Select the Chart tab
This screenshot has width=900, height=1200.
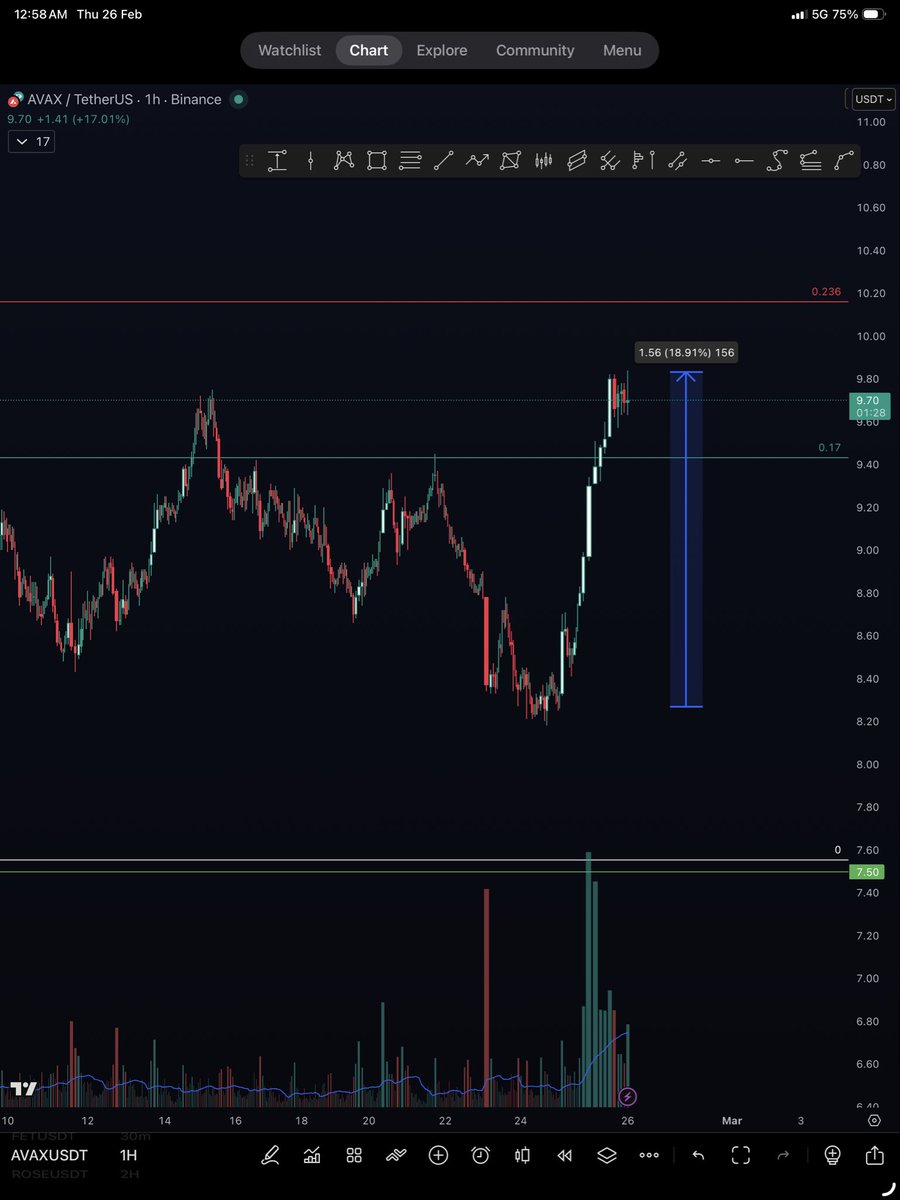coord(369,50)
